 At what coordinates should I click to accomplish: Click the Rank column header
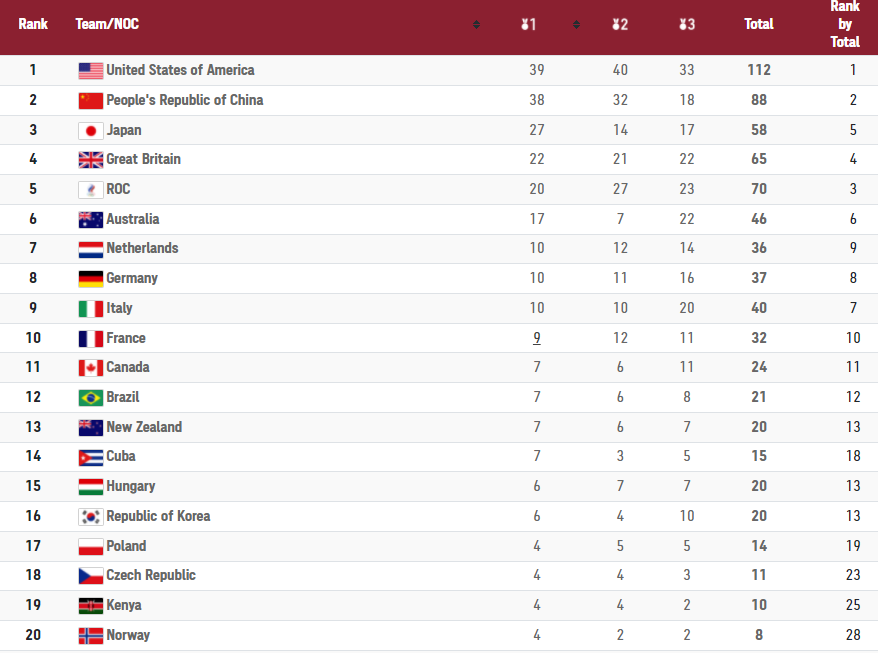(33, 24)
